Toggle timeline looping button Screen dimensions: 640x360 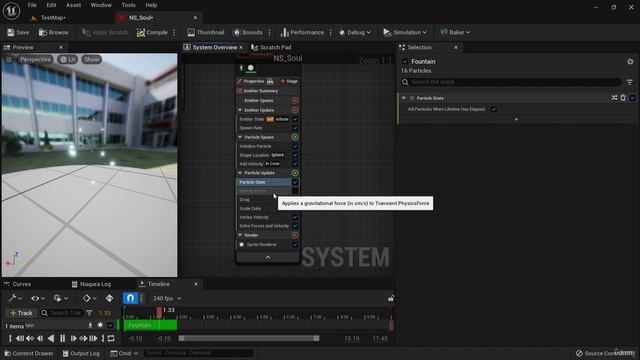[x=111, y=338]
